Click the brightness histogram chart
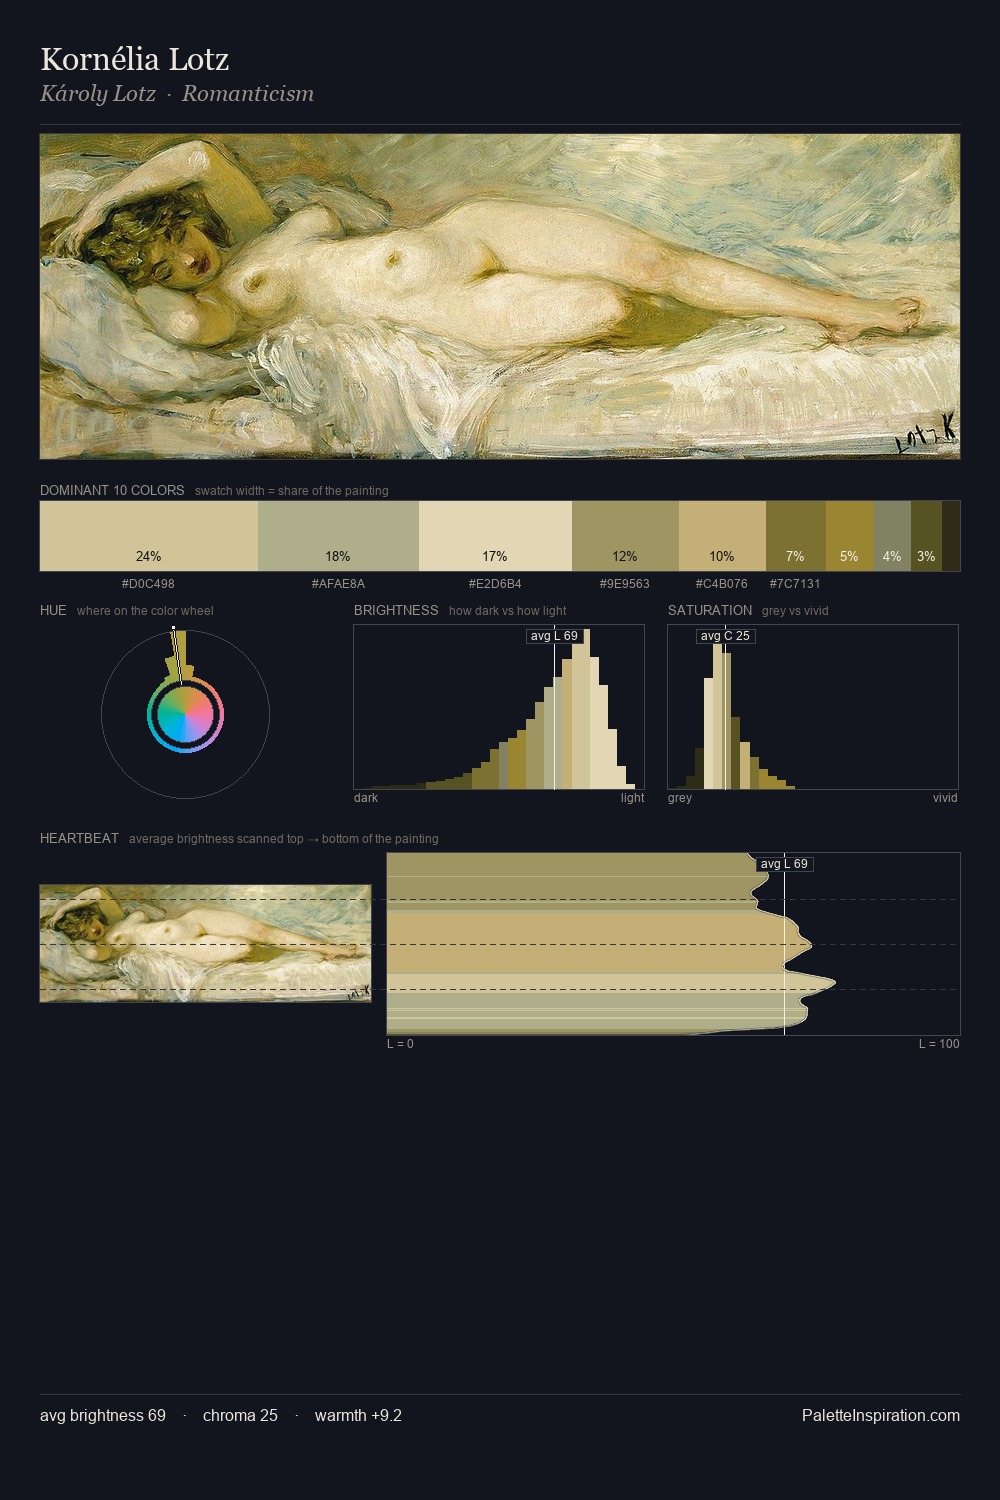Screen dimensions: 1000x1500 pos(499,707)
